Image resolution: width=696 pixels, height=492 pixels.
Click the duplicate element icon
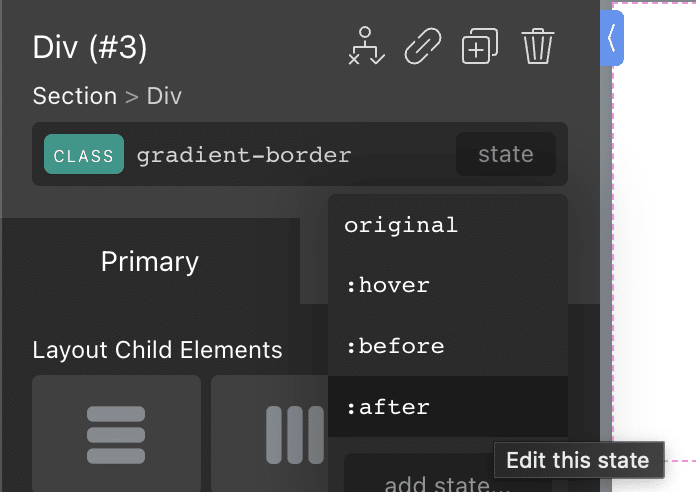pyautogui.click(x=480, y=46)
